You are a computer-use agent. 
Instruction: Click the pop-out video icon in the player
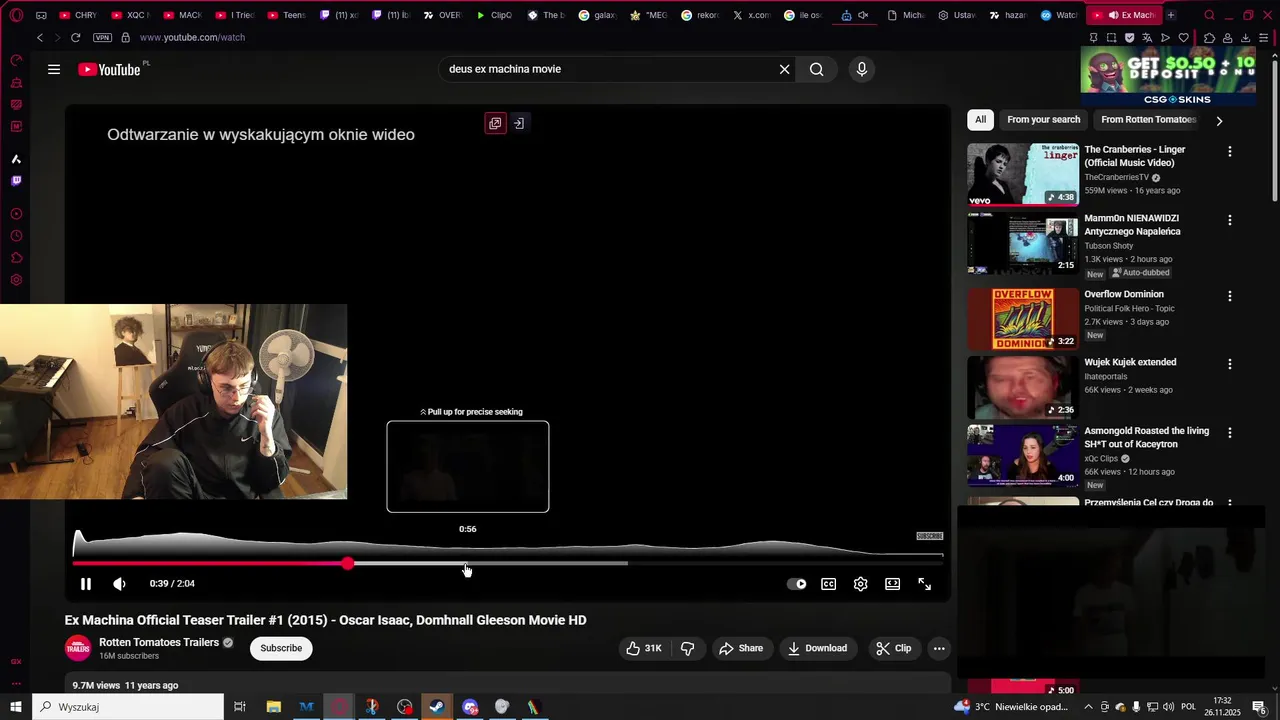click(495, 123)
